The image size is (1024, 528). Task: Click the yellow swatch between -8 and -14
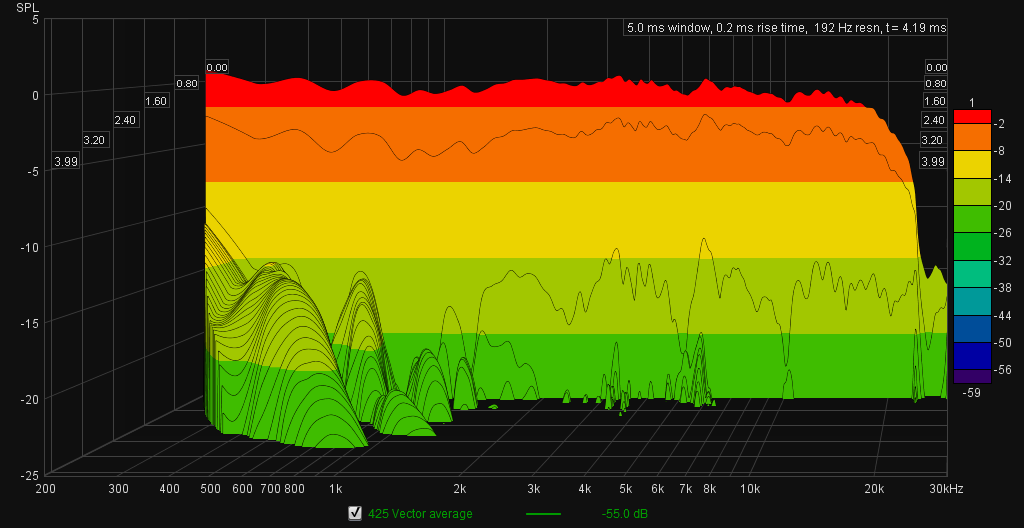tap(972, 165)
